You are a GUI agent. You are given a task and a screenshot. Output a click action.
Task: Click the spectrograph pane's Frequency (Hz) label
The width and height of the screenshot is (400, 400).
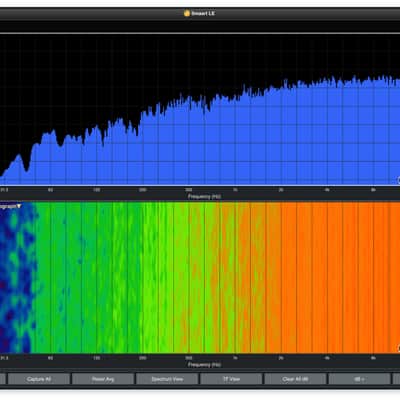tap(204, 365)
